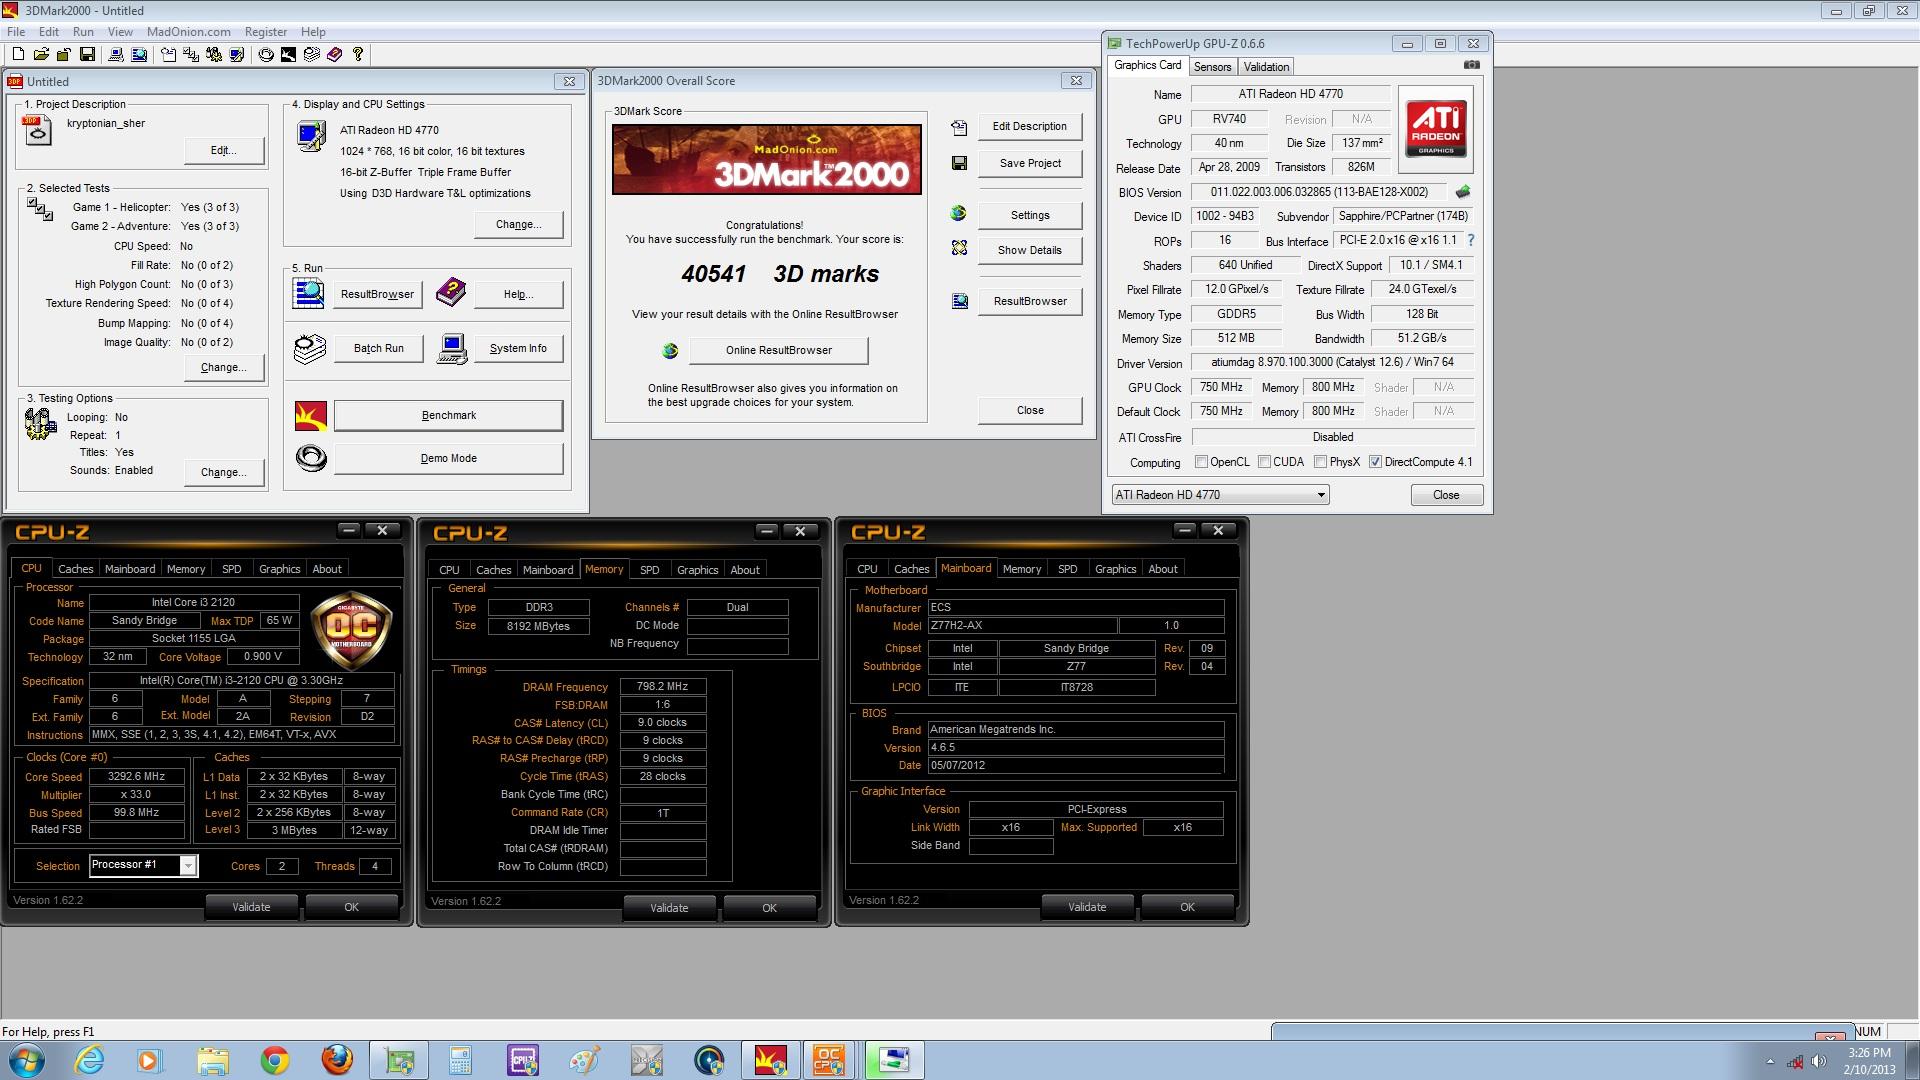Open the MadOnion.com menu
Image resolution: width=1920 pixels, height=1080 pixels.
188,32
